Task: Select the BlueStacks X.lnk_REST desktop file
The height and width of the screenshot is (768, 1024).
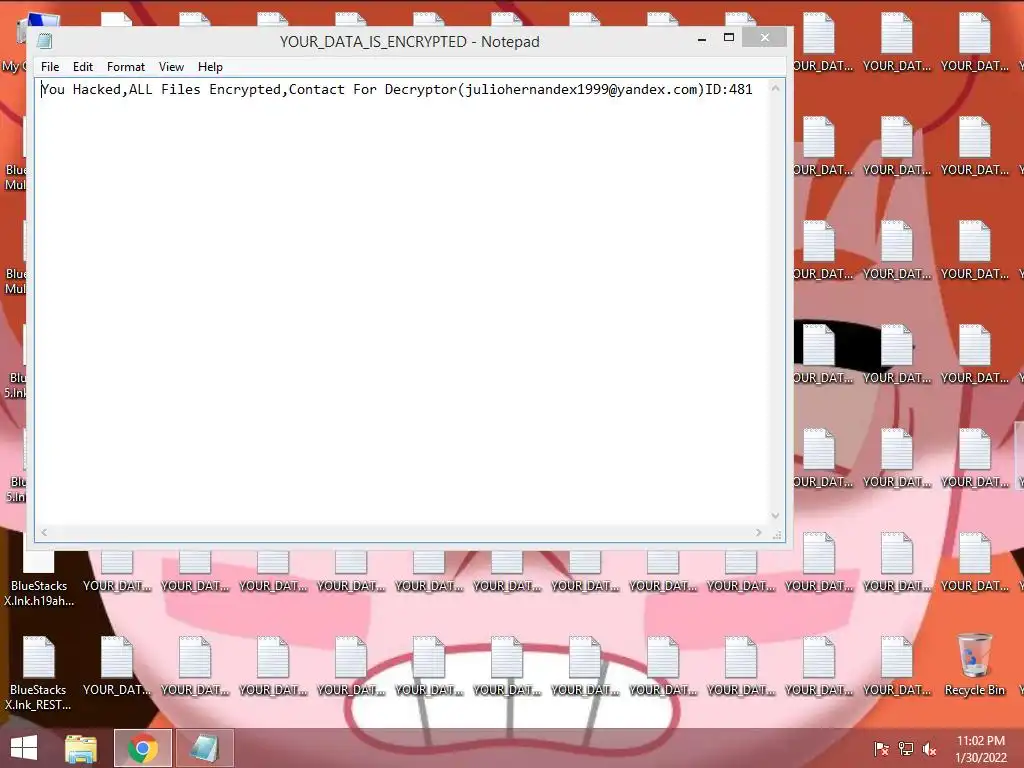Action: point(39,674)
